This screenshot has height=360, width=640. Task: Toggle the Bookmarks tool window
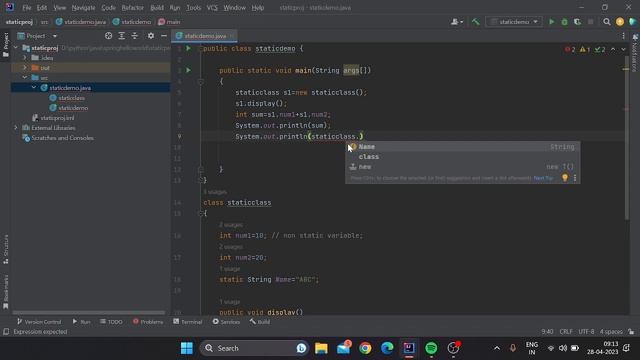tap(6, 292)
